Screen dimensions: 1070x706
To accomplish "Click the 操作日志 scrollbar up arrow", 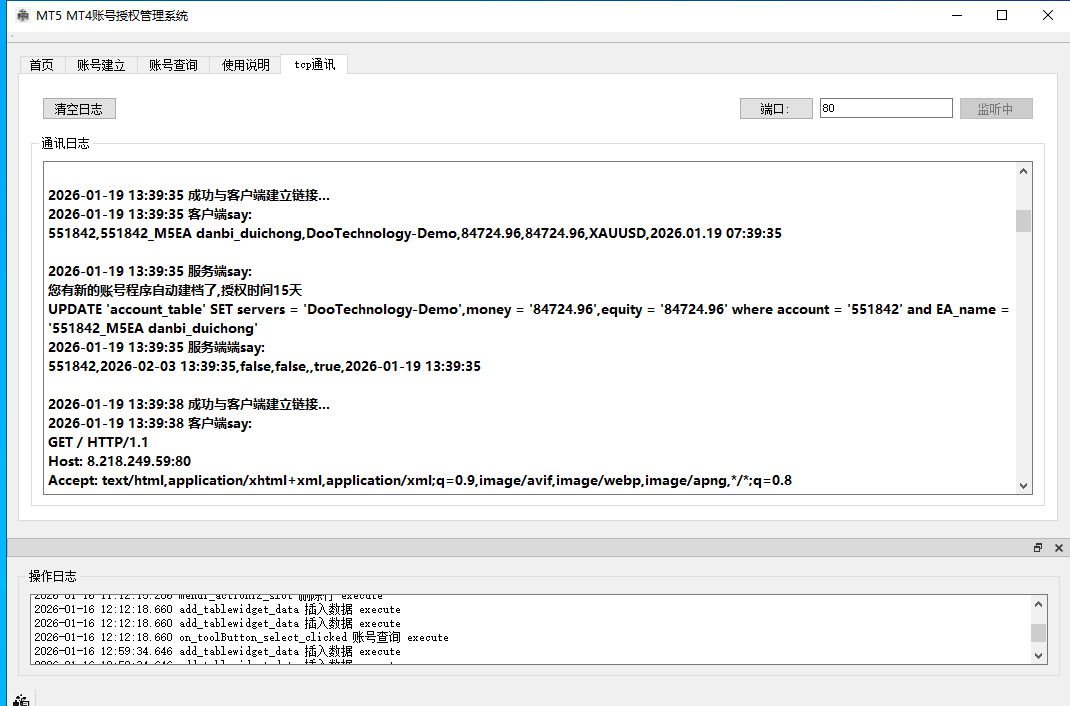I will 1038,604.
